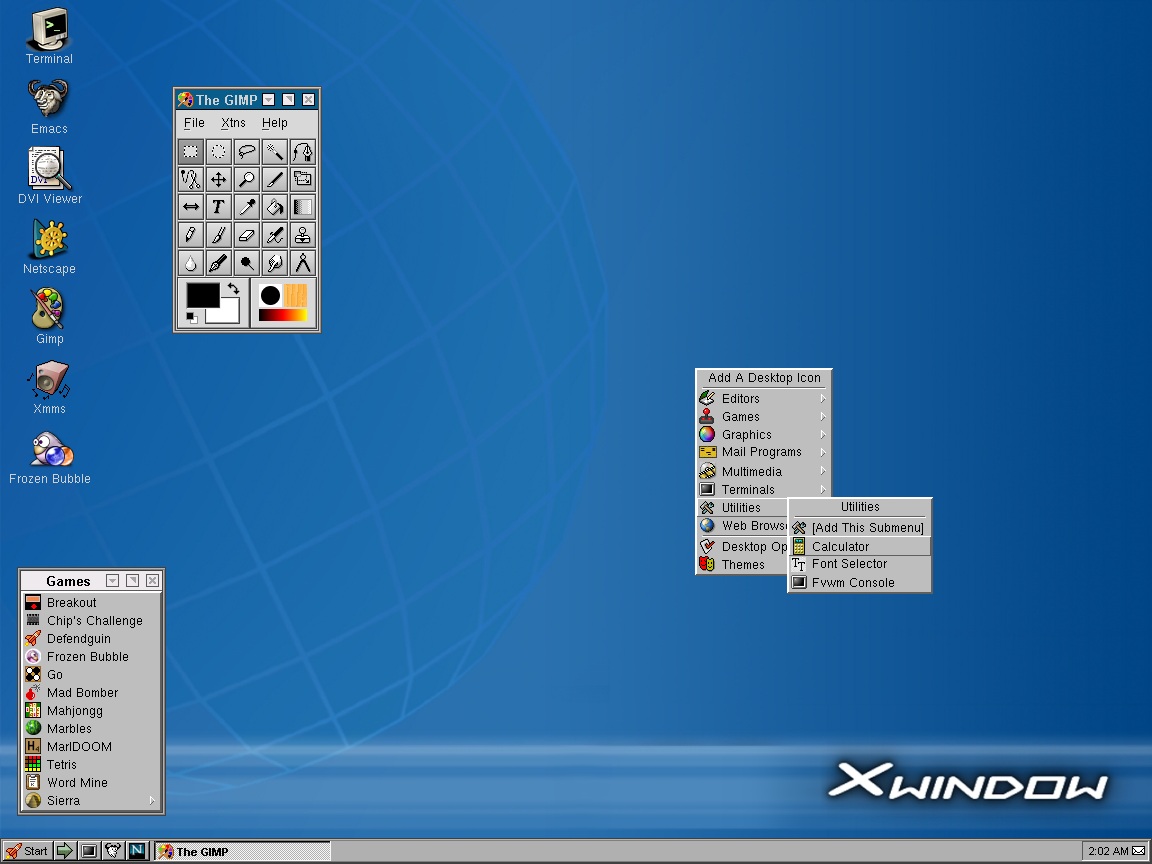Viewport: 1152px width, 864px height.
Task: Open the Xtns menu in GIMP
Action: (x=233, y=122)
